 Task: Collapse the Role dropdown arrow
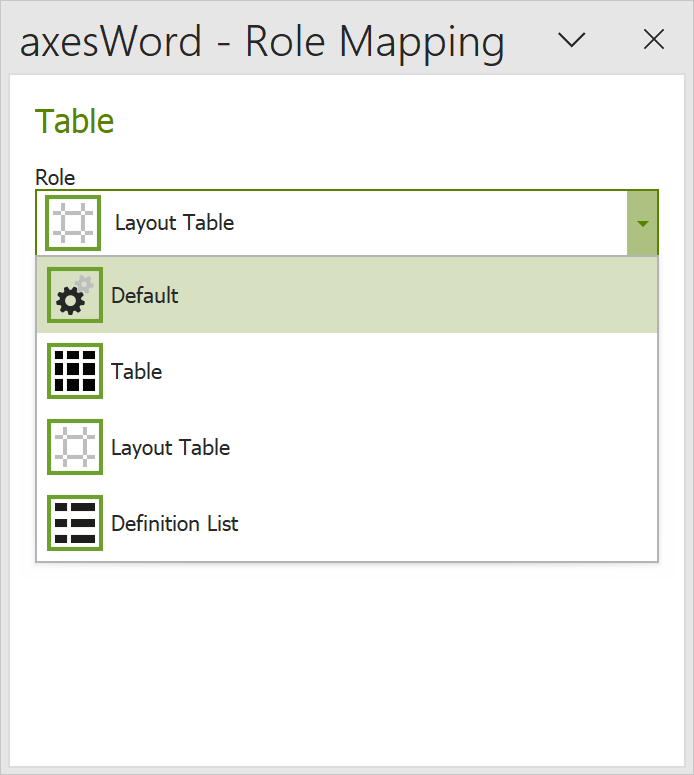click(x=642, y=223)
